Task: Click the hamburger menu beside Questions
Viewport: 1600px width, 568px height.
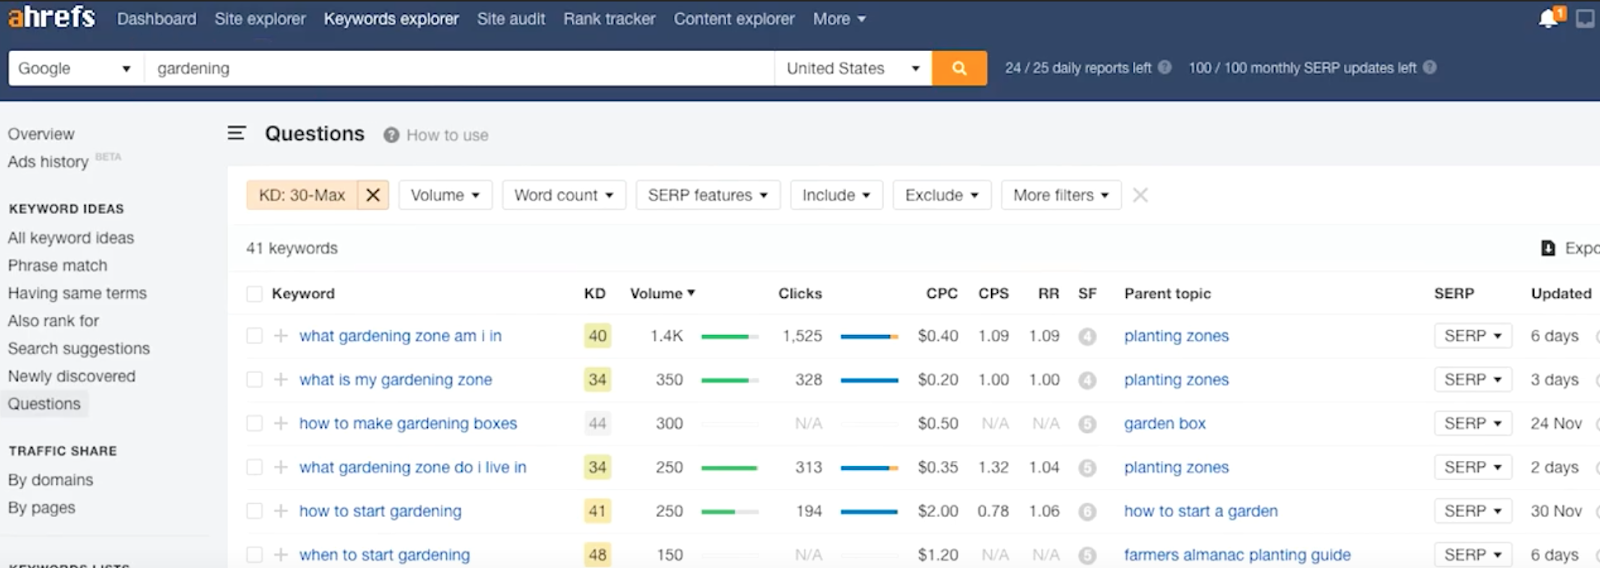Action: coord(237,133)
